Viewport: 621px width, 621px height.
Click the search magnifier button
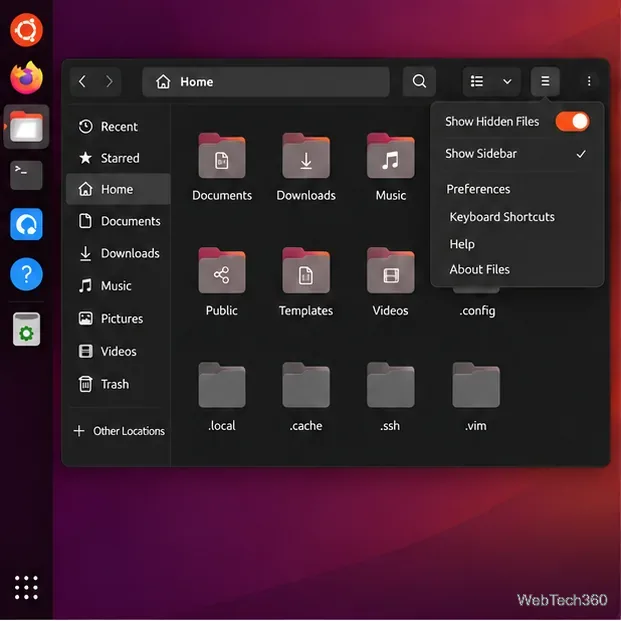pyautogui.click(x=419, y=82)
